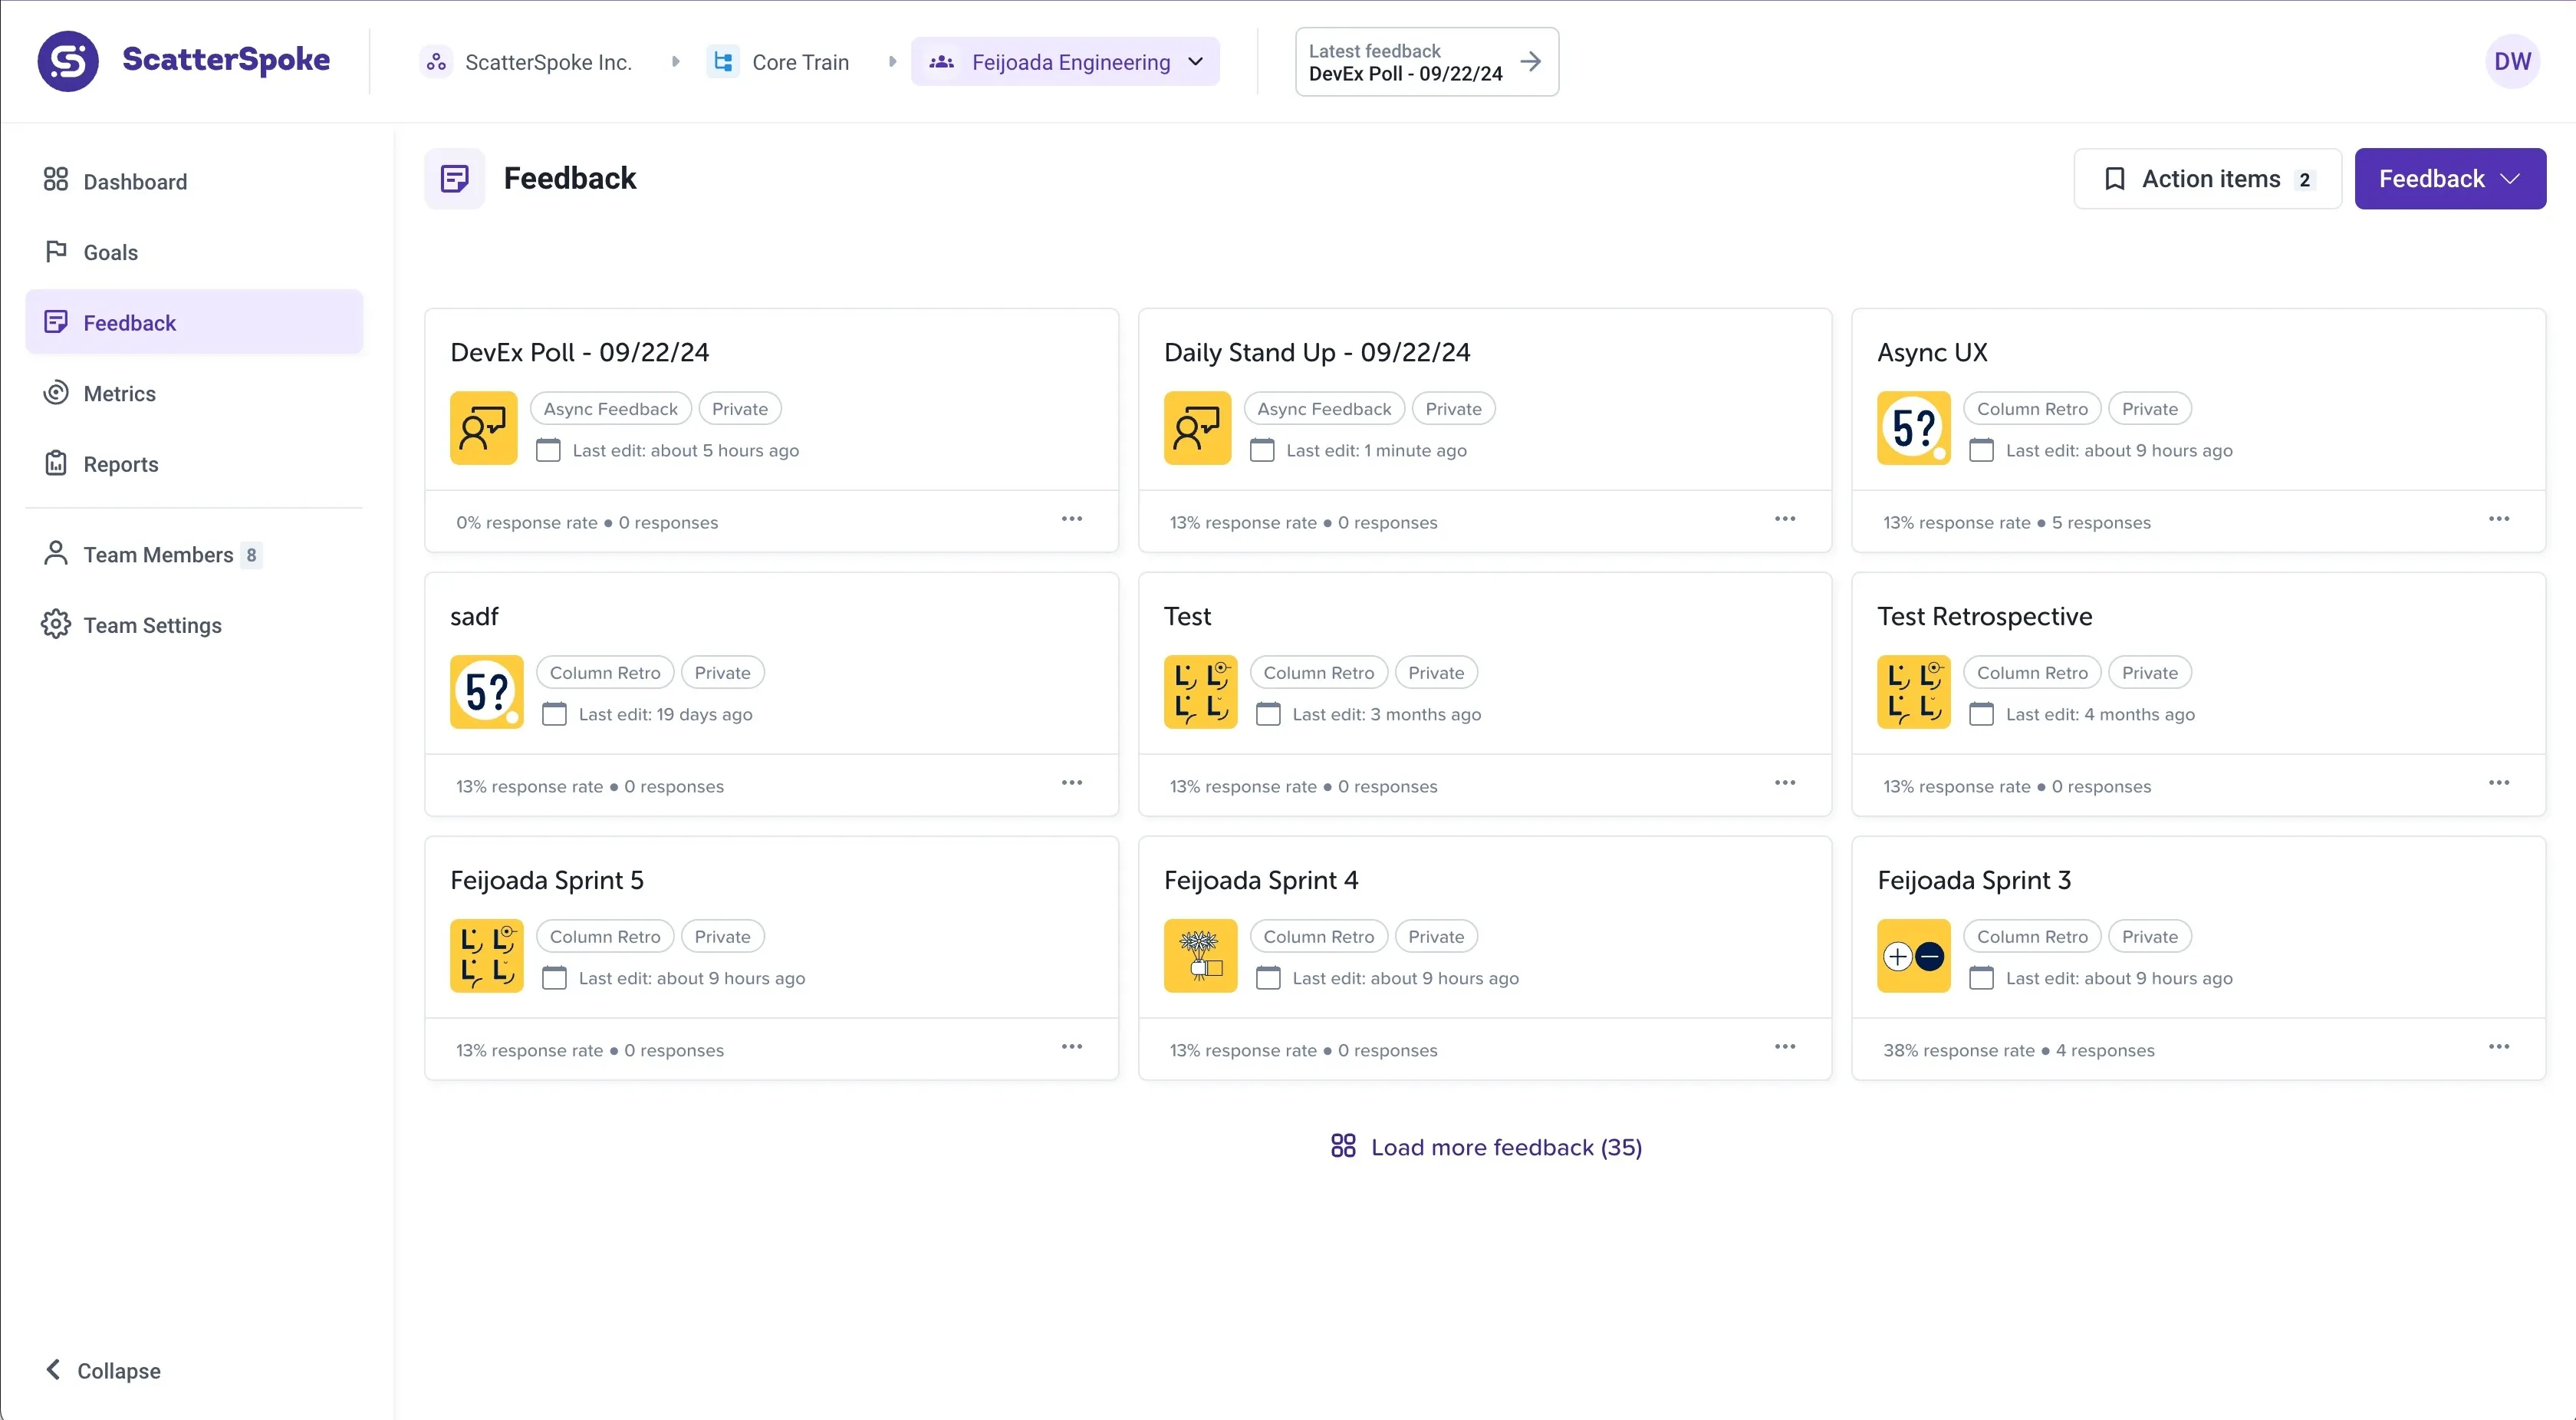Open the Metrics page
This screenshot has height=1420, width=2576.
tap(119, 393)
